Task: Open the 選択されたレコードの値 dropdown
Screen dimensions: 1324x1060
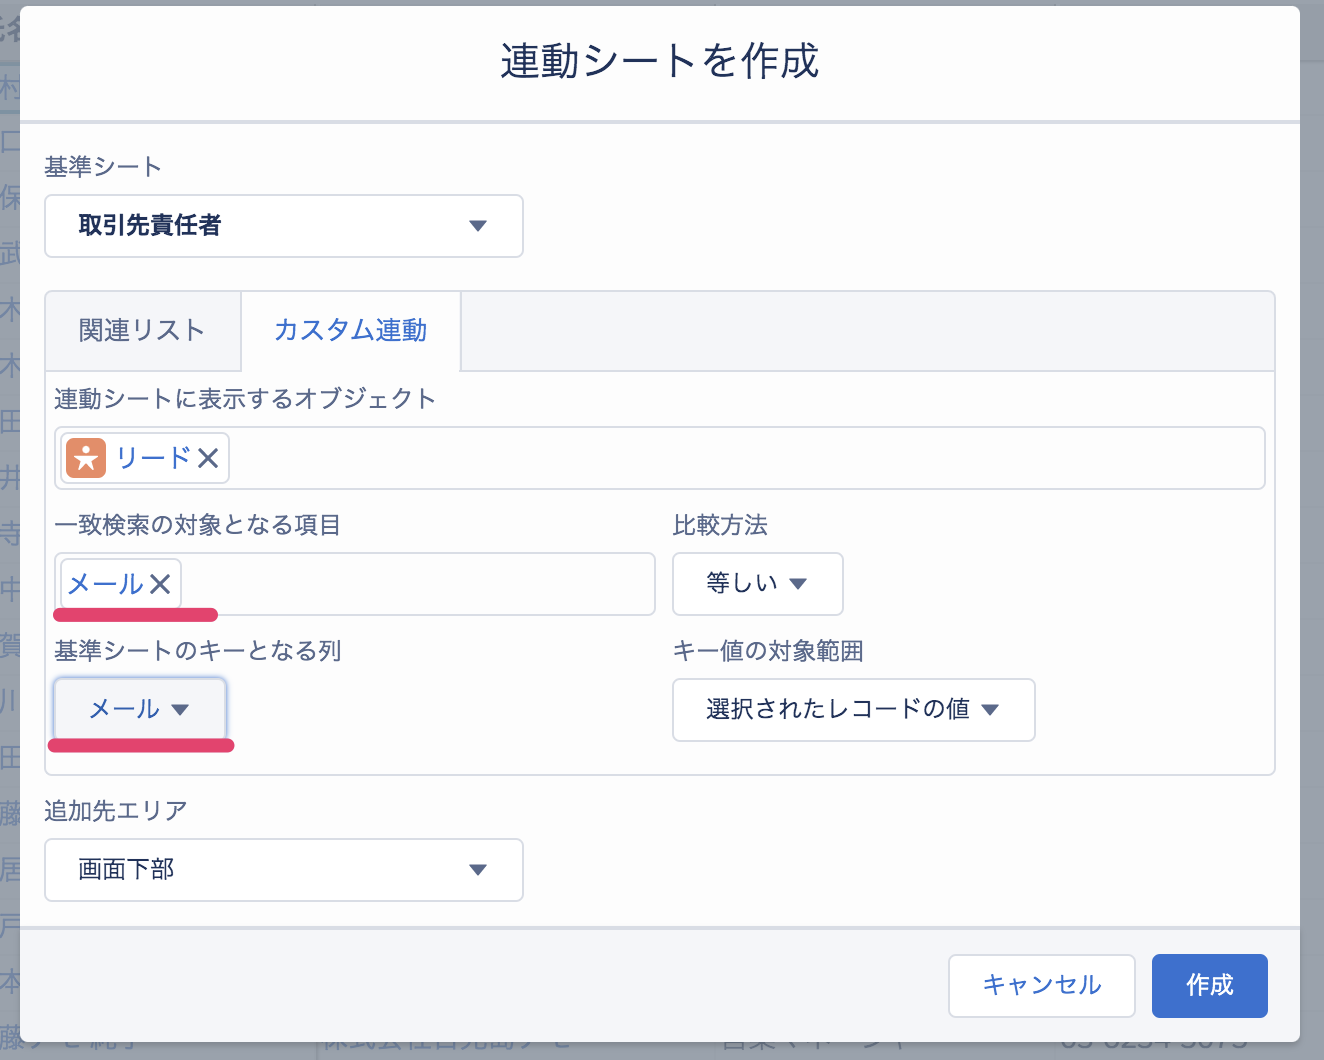Action: pos(854,710)
